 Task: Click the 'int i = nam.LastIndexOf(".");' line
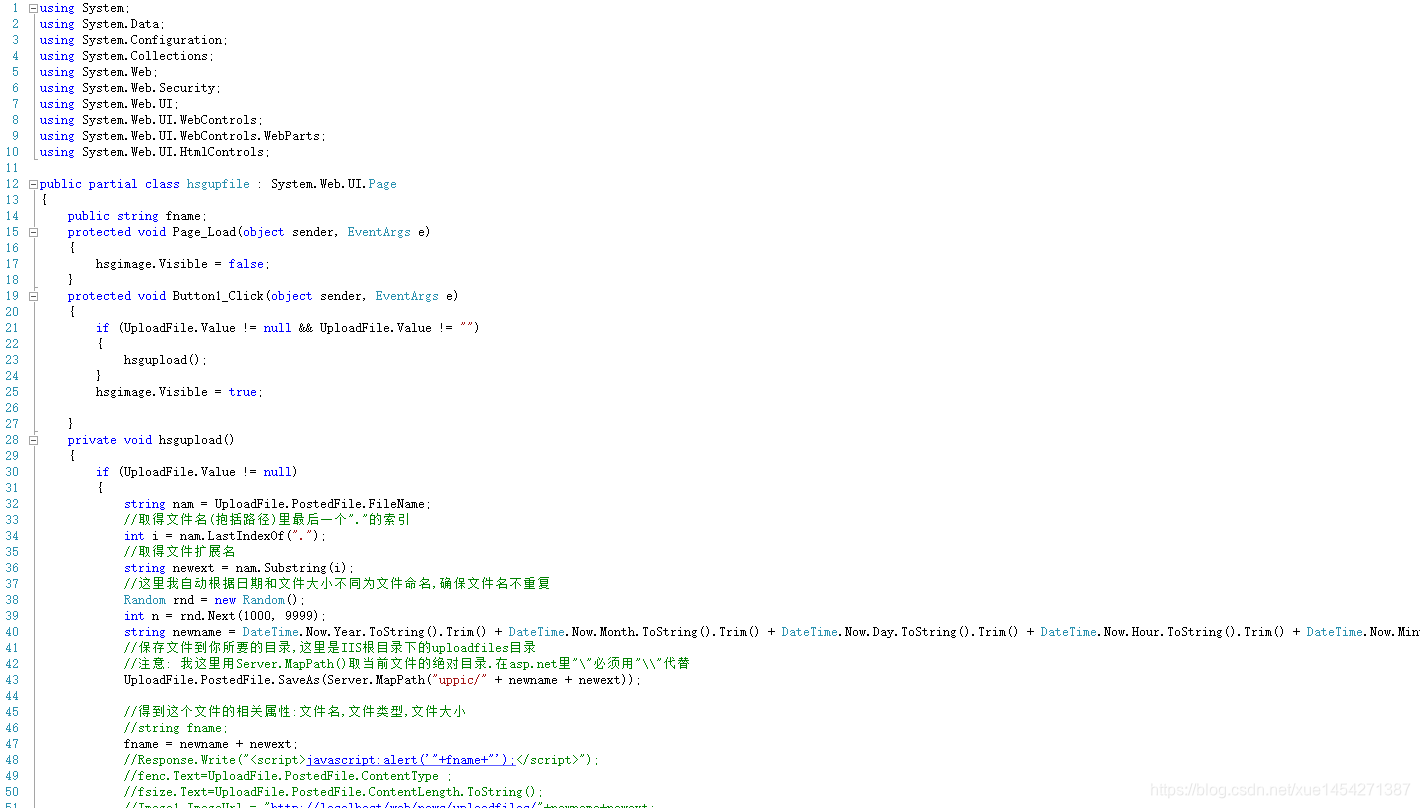(x=225, y=536)
